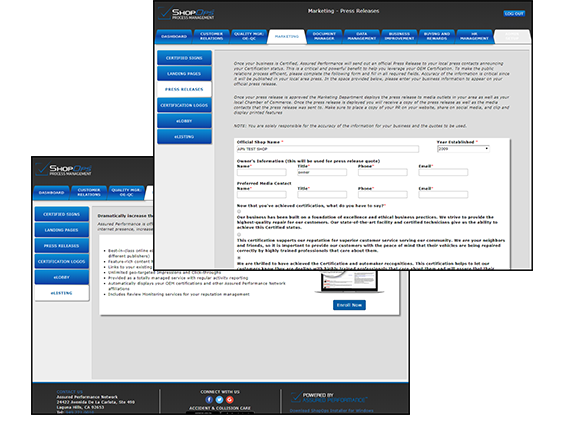The height and width of the screenshot is (426, 566).
Task: Select the 'This certification supports our reputation' quote option
Action: coord(239,235)
